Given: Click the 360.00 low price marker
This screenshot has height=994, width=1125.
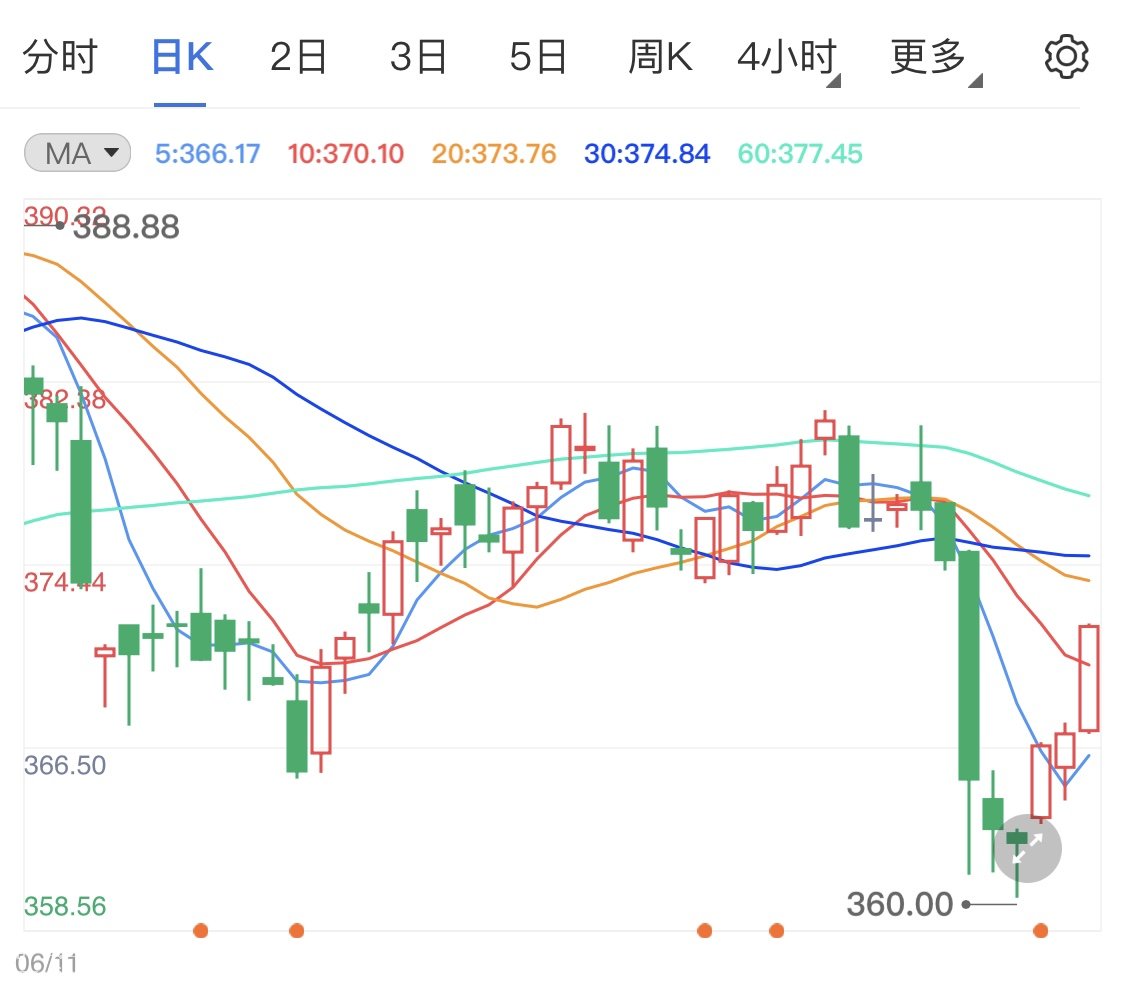Looking at the screenshot, I should (900, 904).
